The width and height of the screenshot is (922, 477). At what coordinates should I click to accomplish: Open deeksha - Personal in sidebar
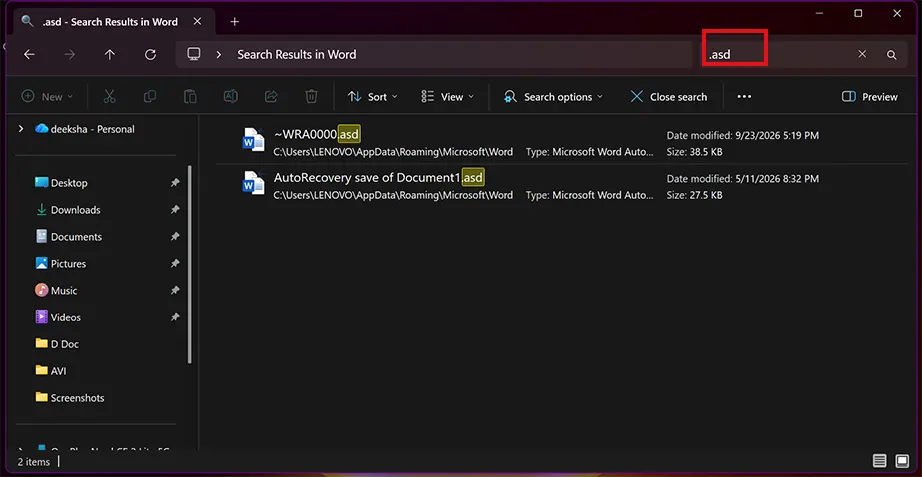pyautogui.click(x=85, y=129)
